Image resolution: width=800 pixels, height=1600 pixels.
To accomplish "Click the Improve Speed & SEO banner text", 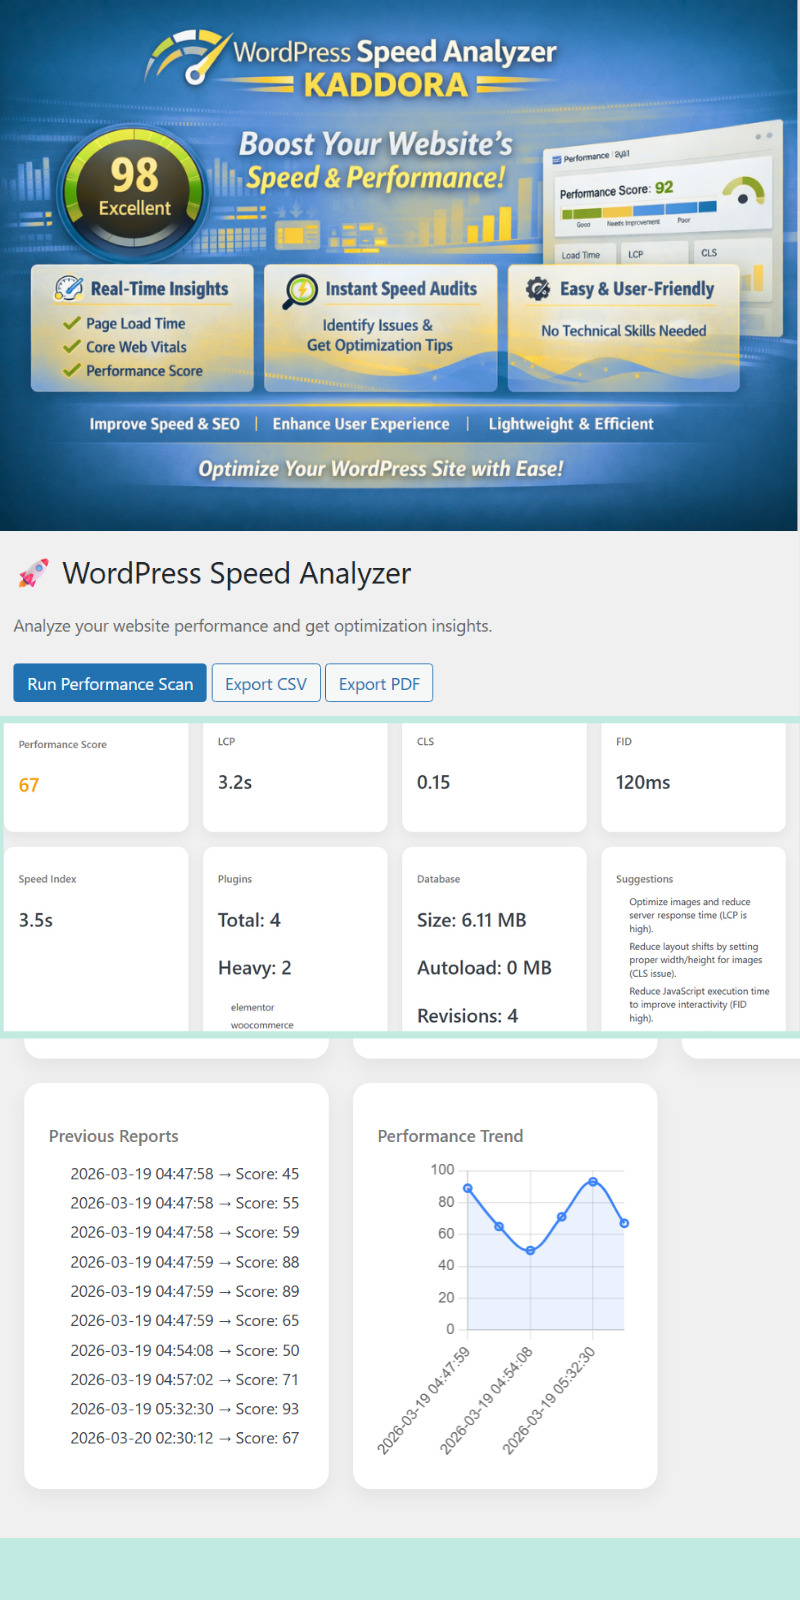I will [x=165, y=424].
